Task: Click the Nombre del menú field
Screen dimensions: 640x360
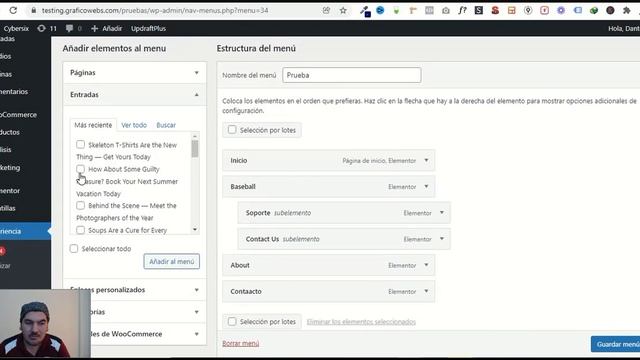Action: click(x=351, y=75)
